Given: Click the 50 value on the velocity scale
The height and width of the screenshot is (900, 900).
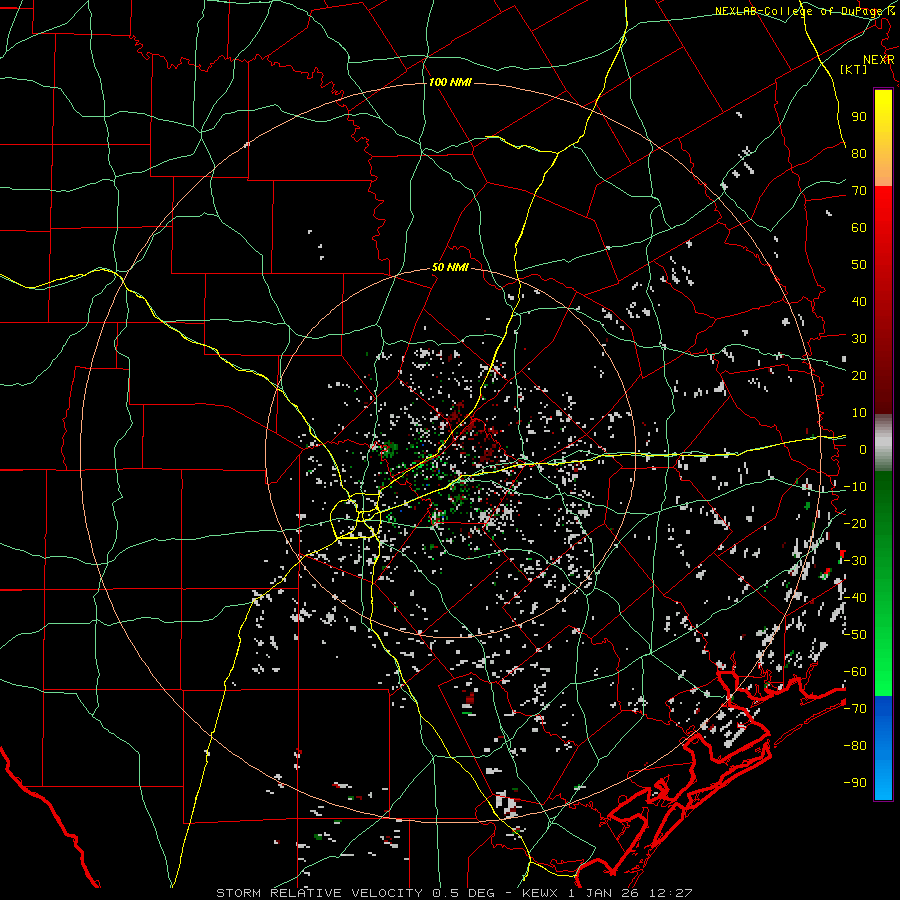Looking at the screenshot, I should (859, 265).
